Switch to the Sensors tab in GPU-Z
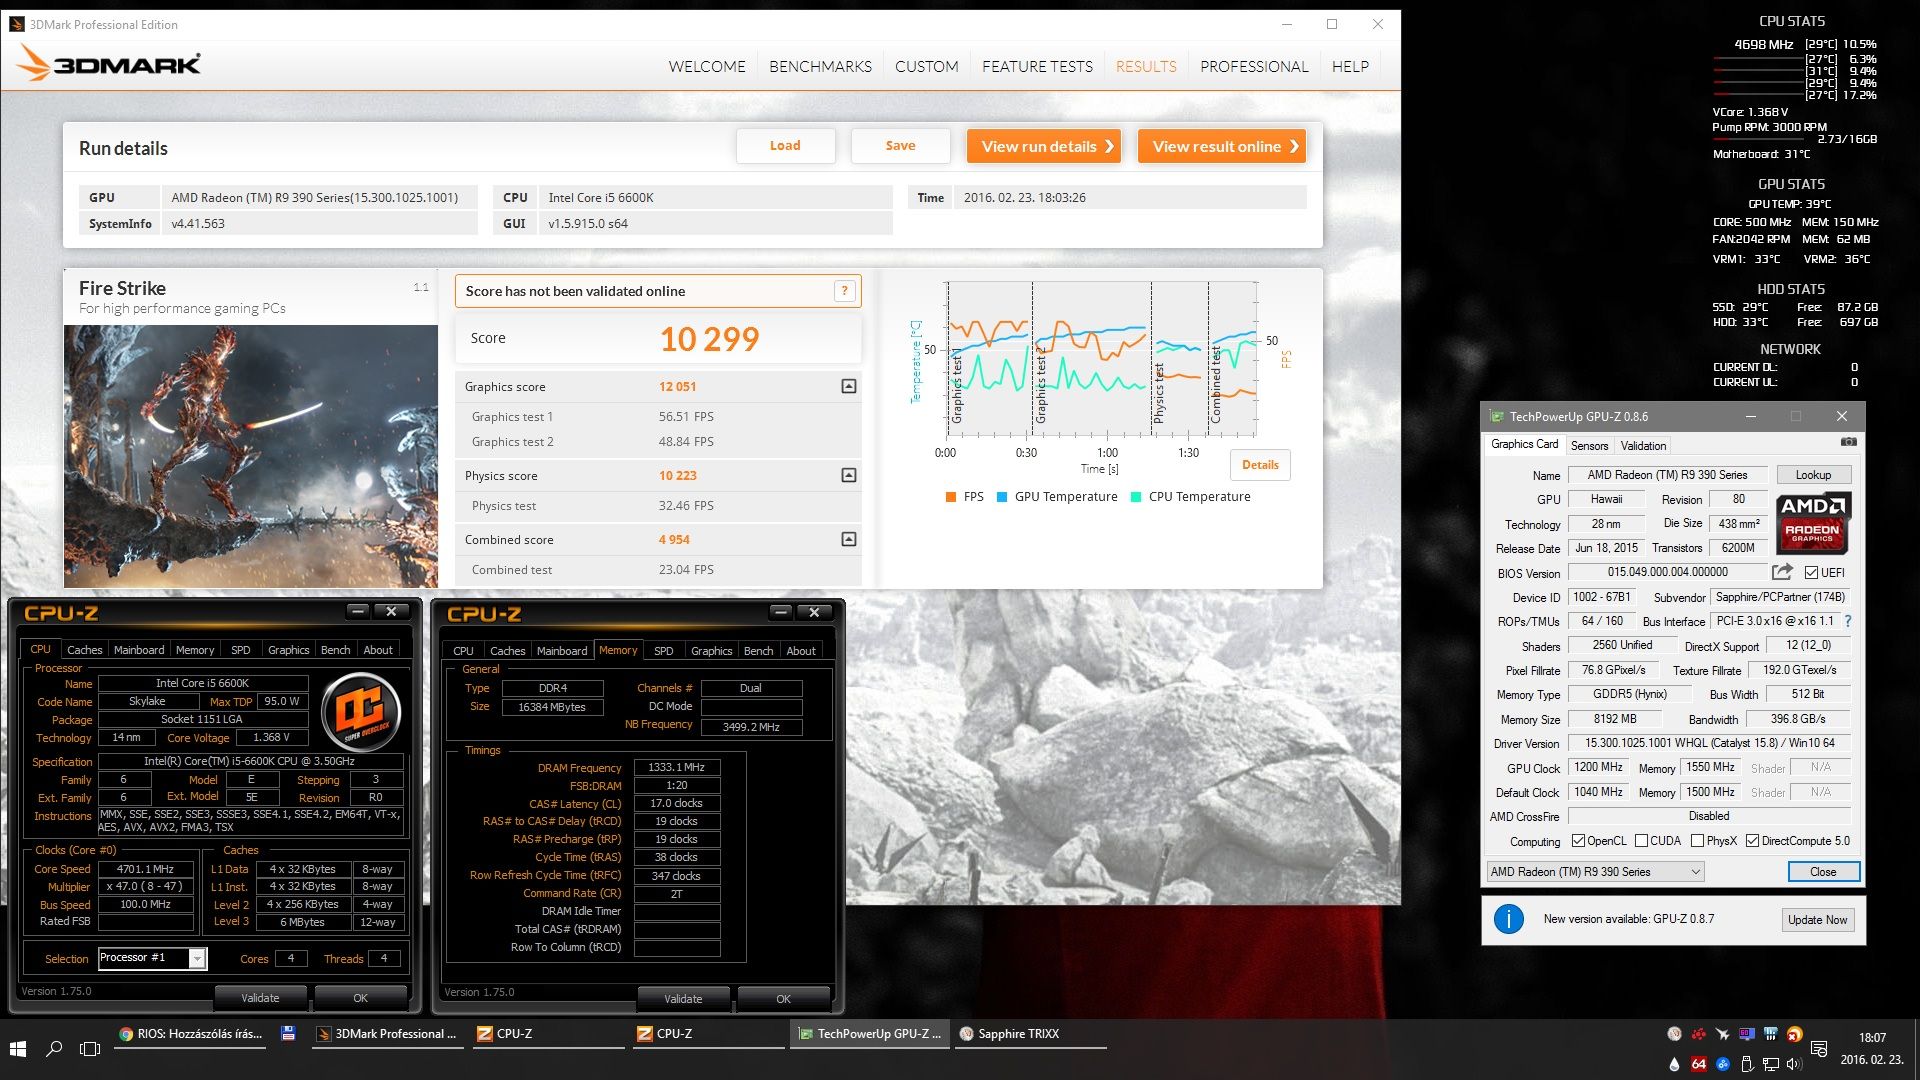Viewport: 1920px width, 1080px height. pos(1589,446)
